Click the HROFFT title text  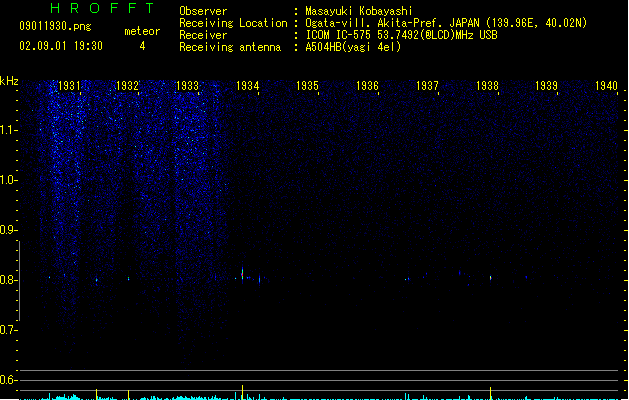102,8
